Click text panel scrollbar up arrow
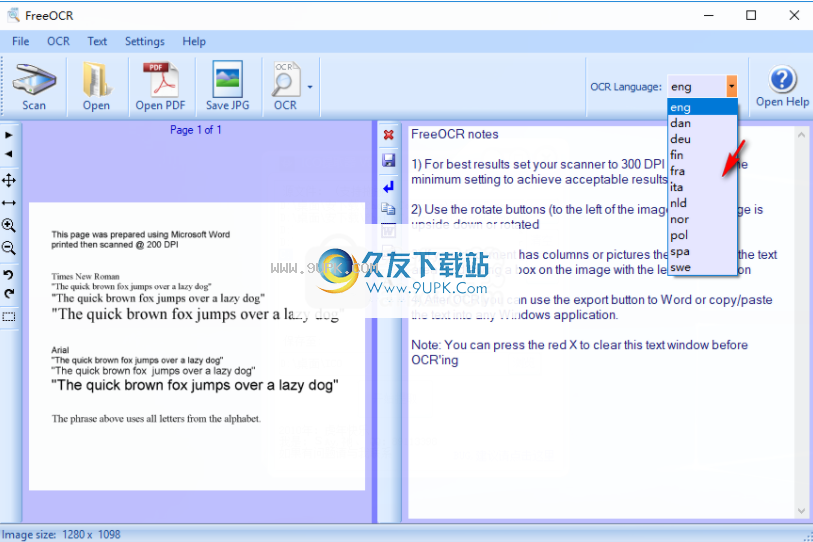Screen dimensions: 813x542 tap(801, 135)
